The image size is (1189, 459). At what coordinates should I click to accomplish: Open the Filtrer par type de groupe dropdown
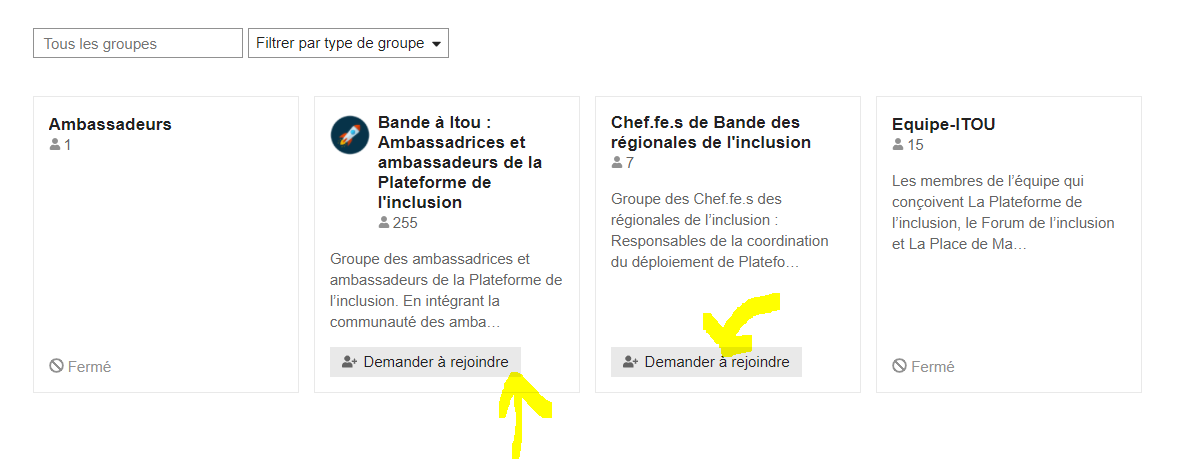point(348,43)
